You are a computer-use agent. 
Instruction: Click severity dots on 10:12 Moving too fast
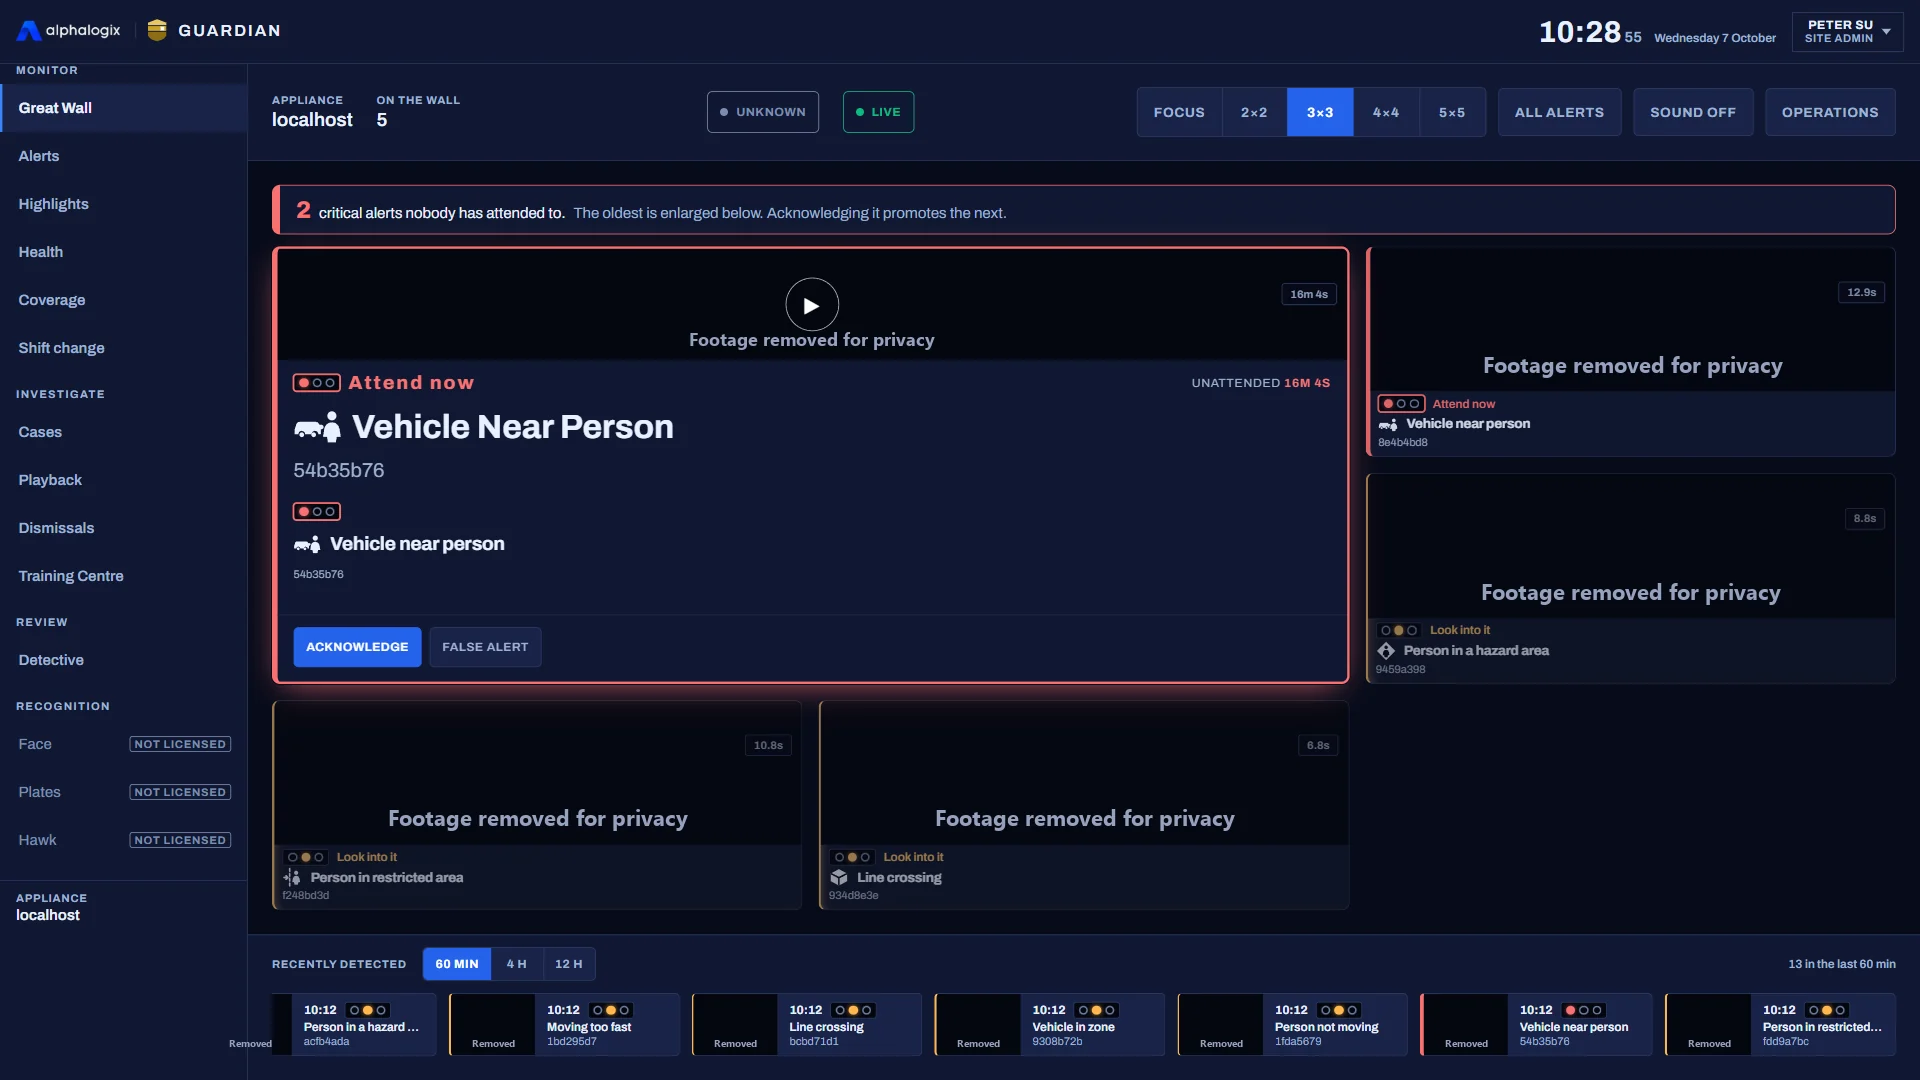pos(610,1010)
